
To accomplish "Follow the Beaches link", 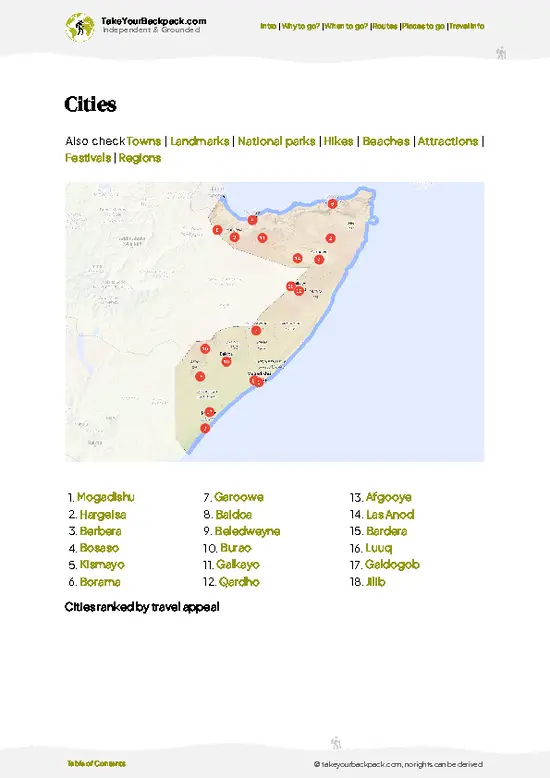I will click(x=386, y=141).
